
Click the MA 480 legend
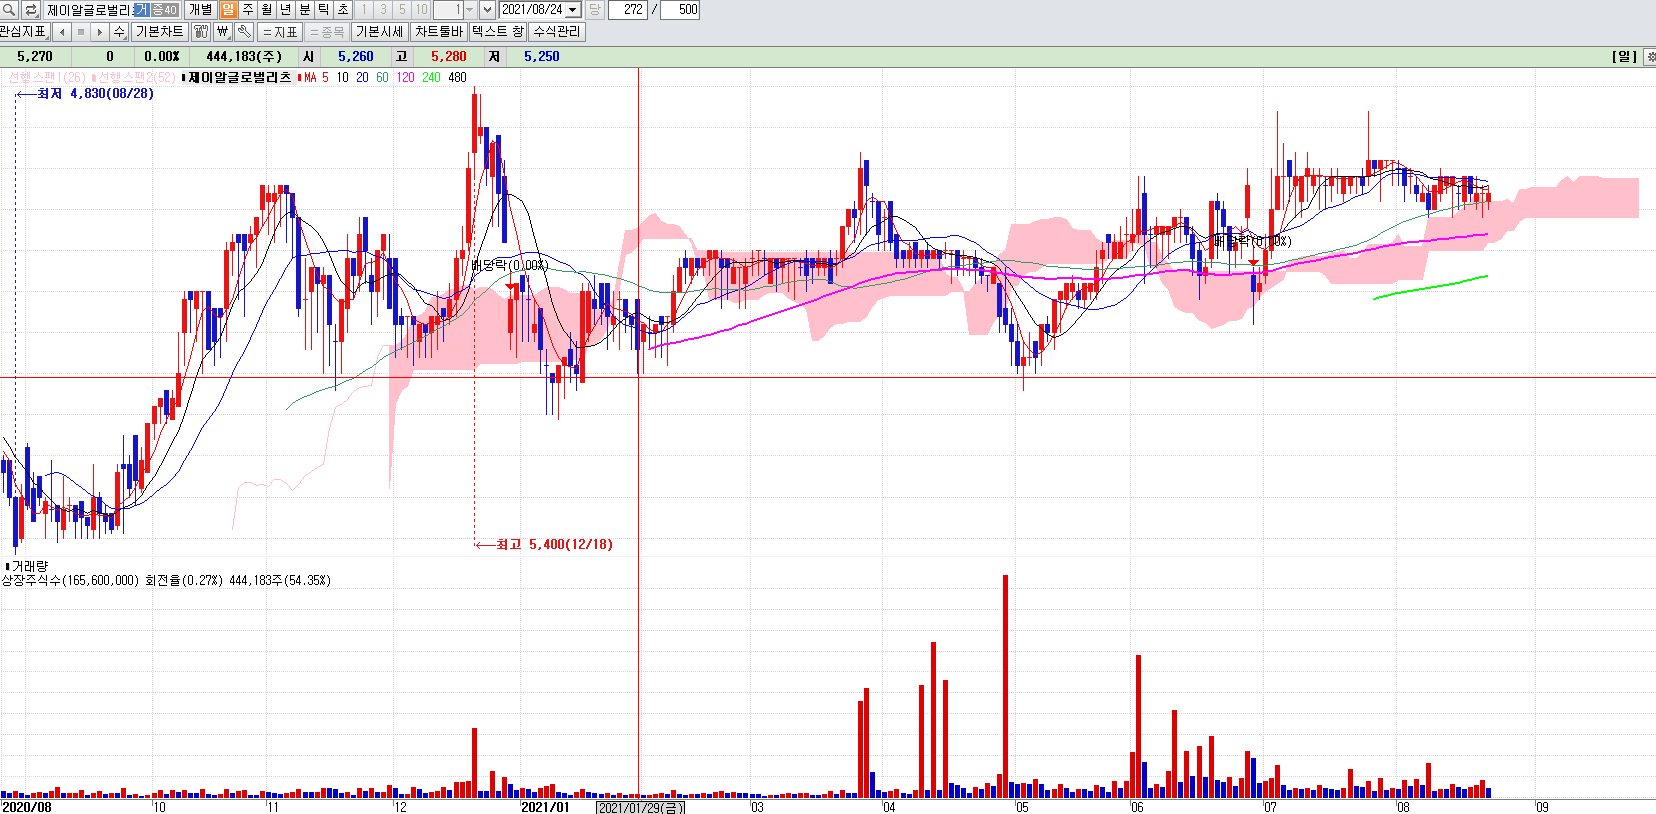tap(457, 77)
